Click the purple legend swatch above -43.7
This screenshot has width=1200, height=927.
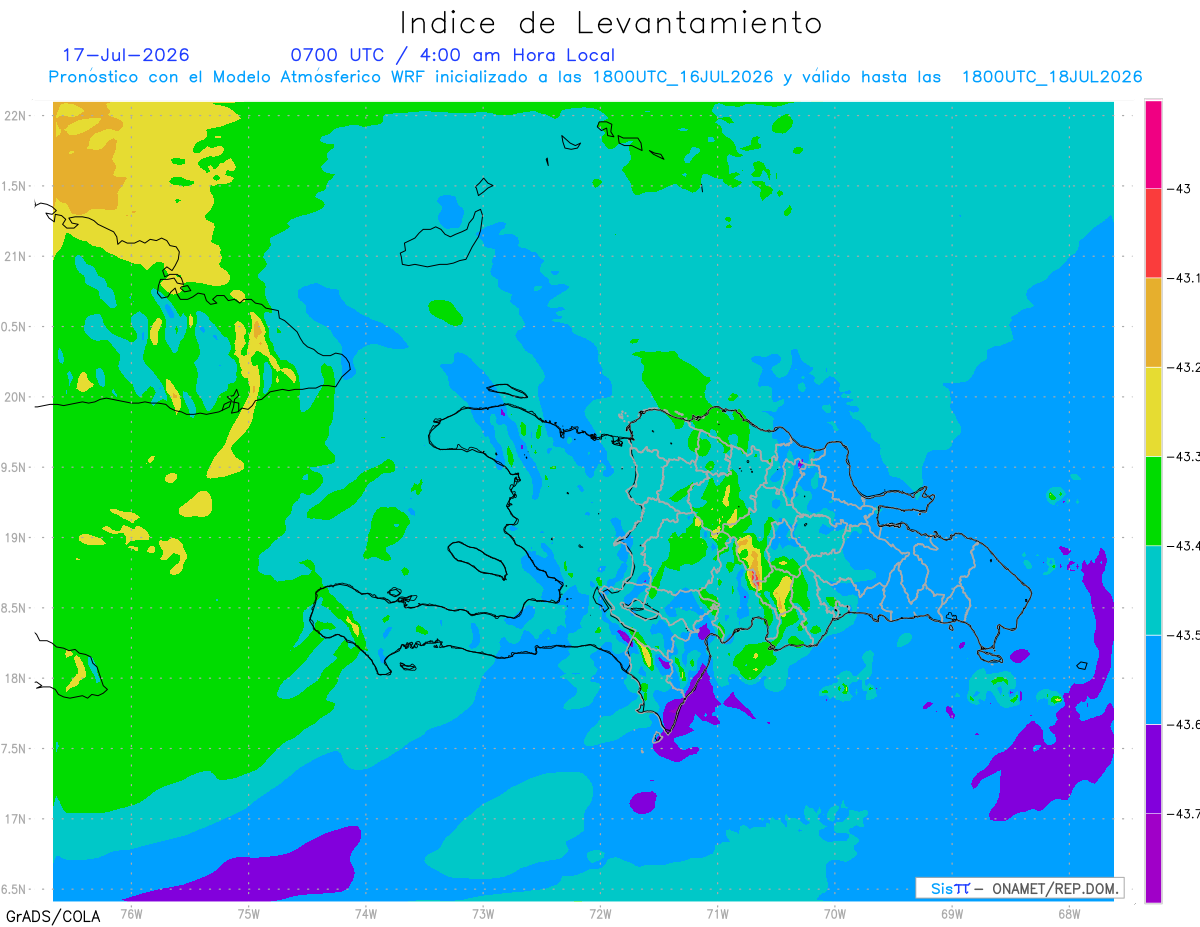coord(1153,768)
